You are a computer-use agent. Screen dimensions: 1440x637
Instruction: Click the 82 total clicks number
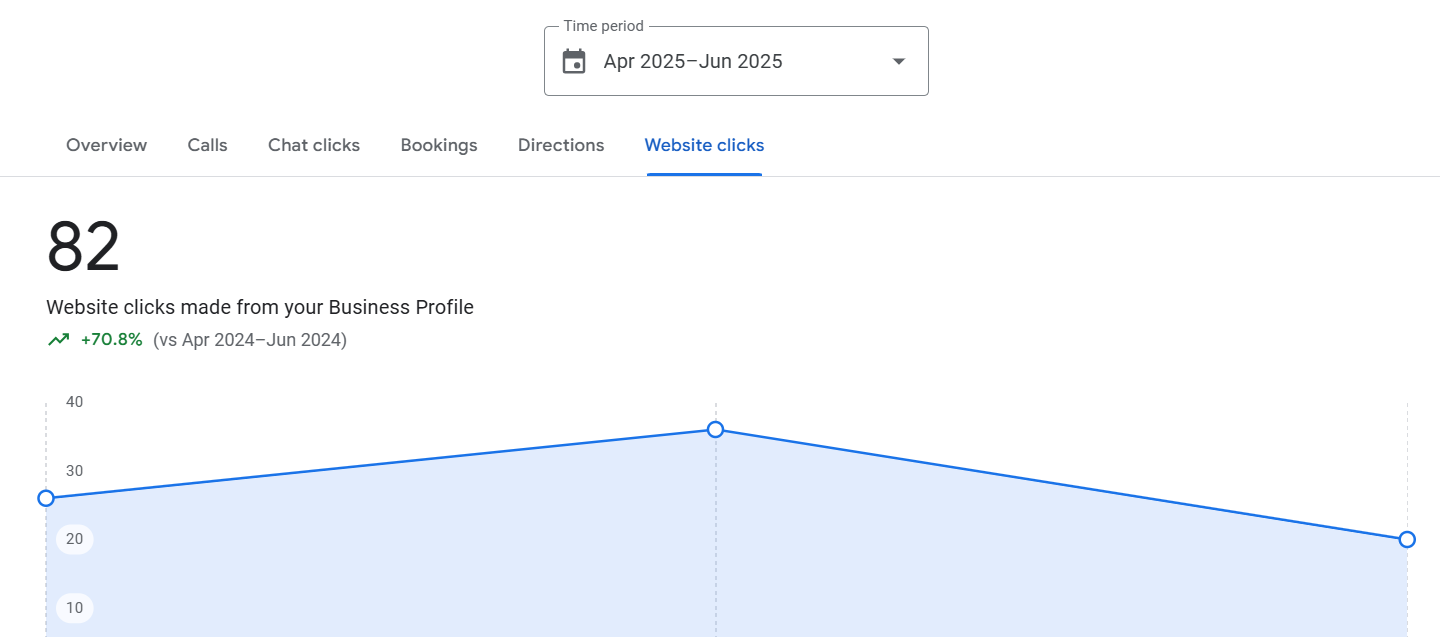[83, 247]
